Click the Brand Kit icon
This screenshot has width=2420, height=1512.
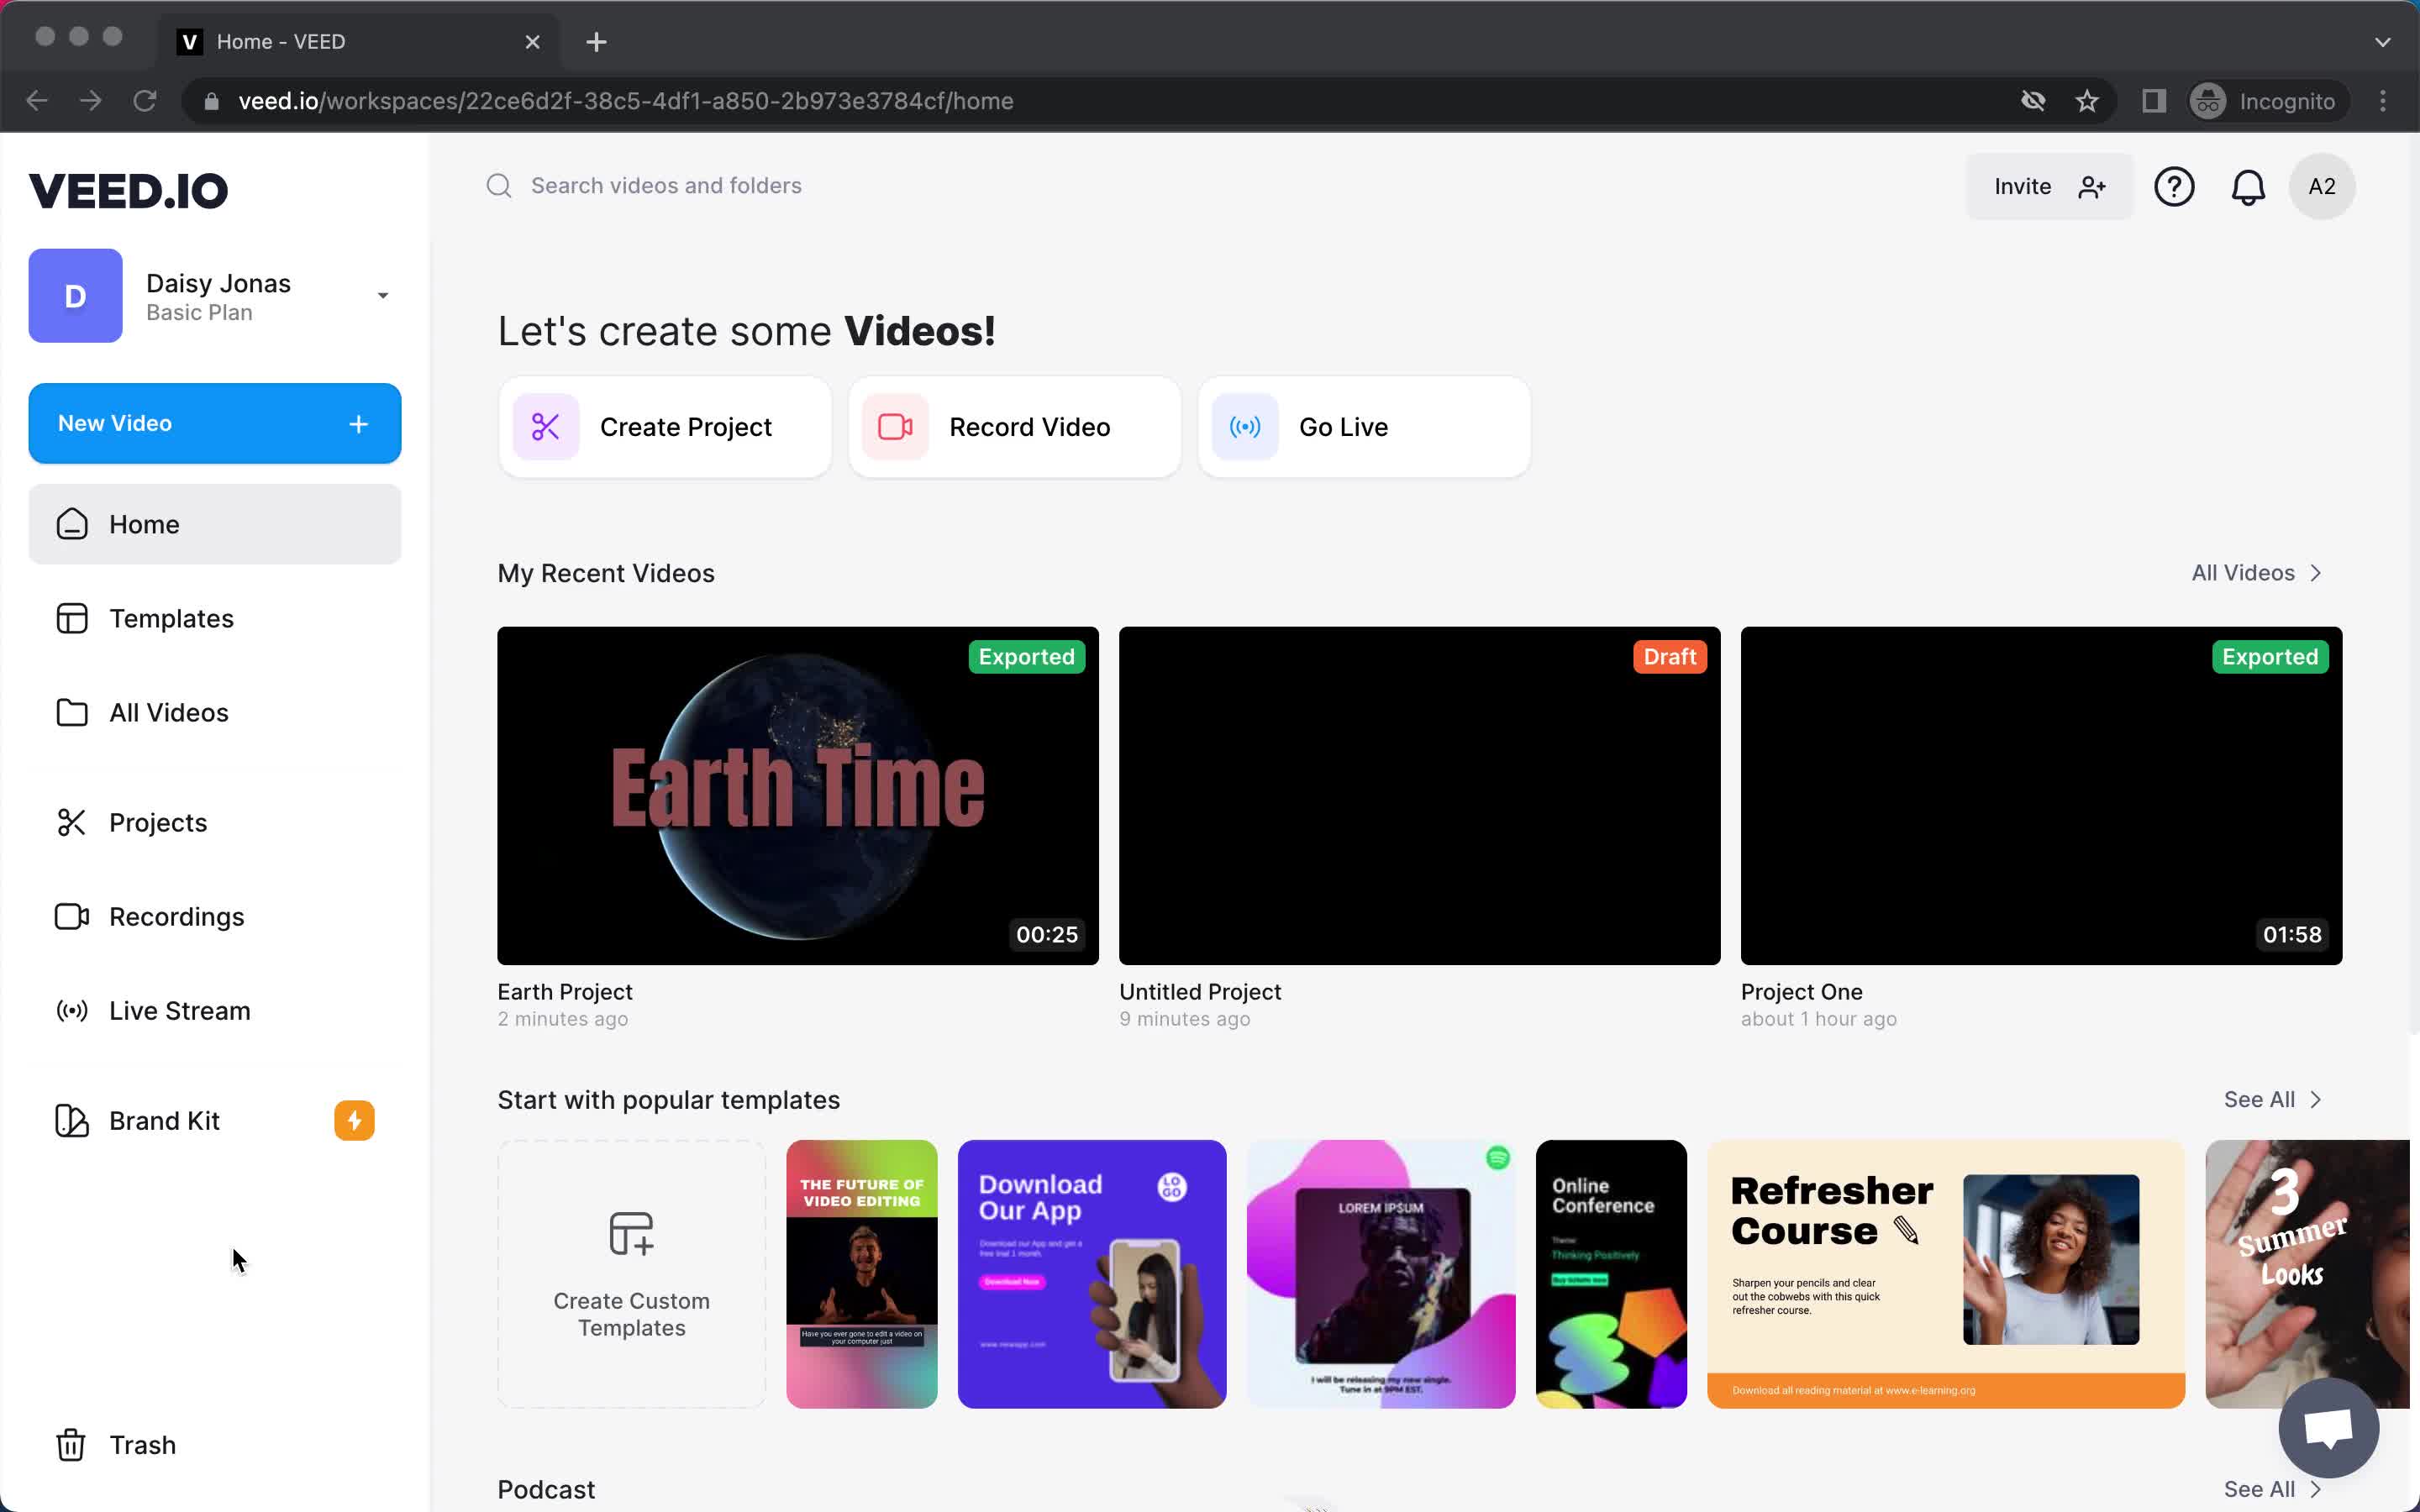pos(71,1118)
